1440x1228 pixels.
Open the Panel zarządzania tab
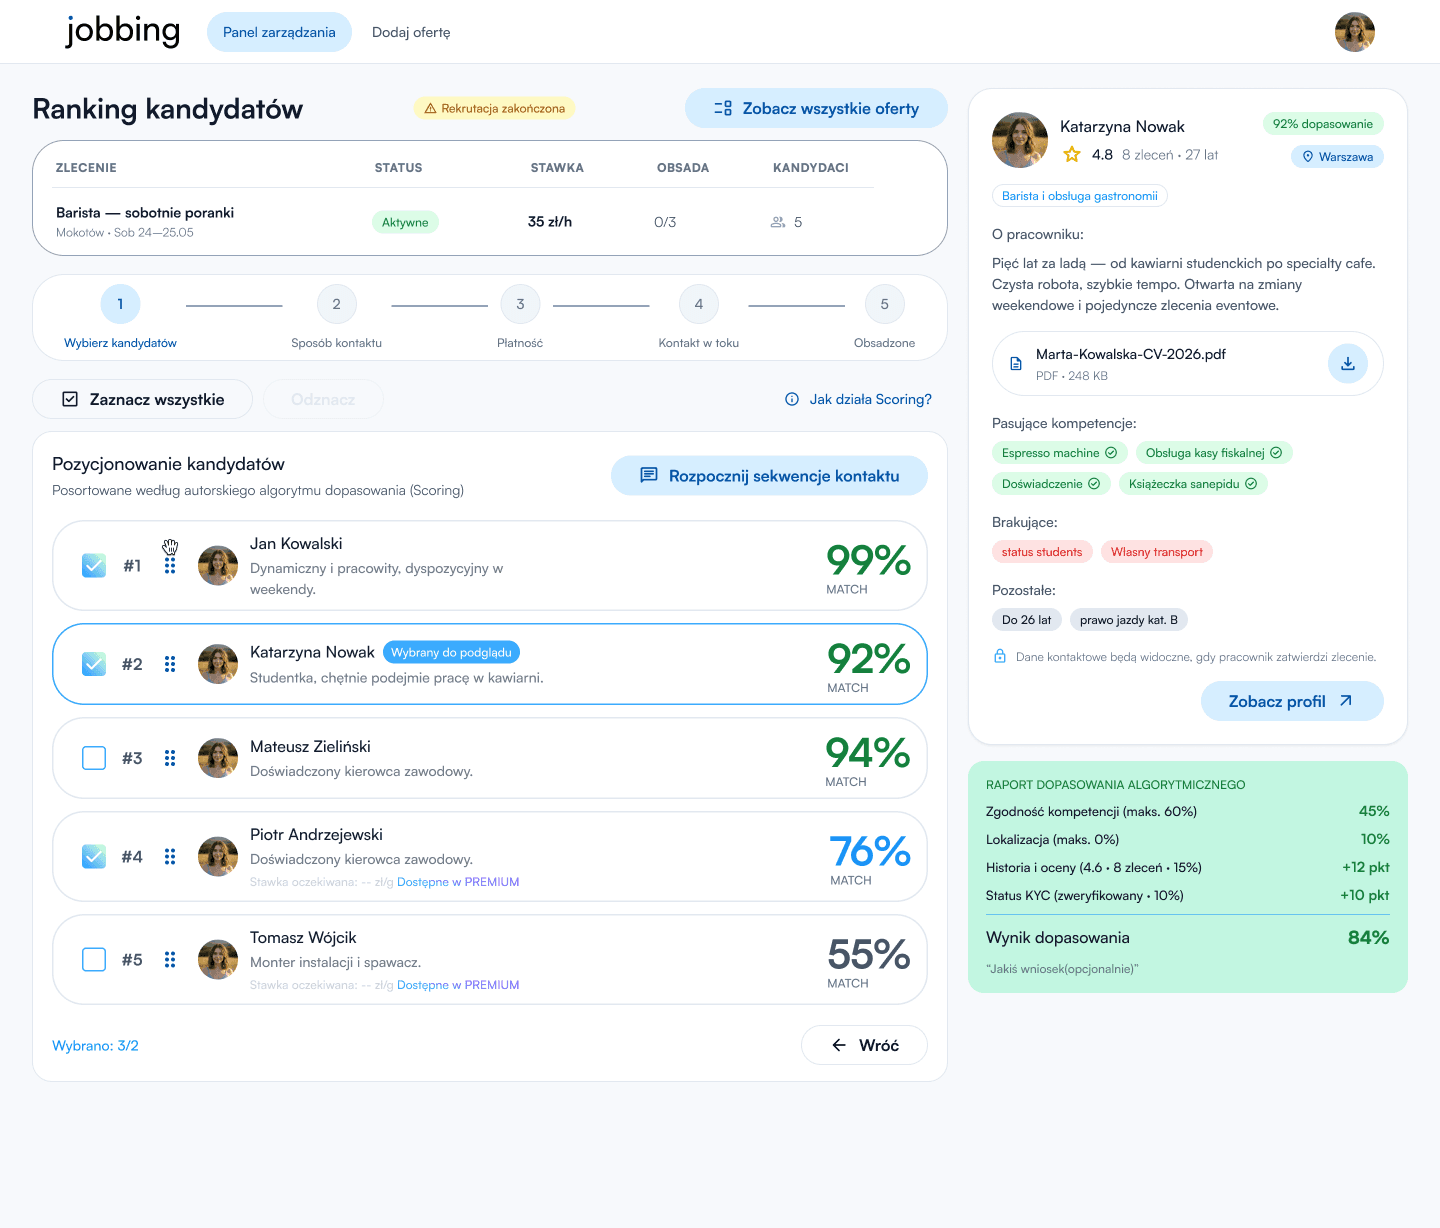[x=279, y=32]
